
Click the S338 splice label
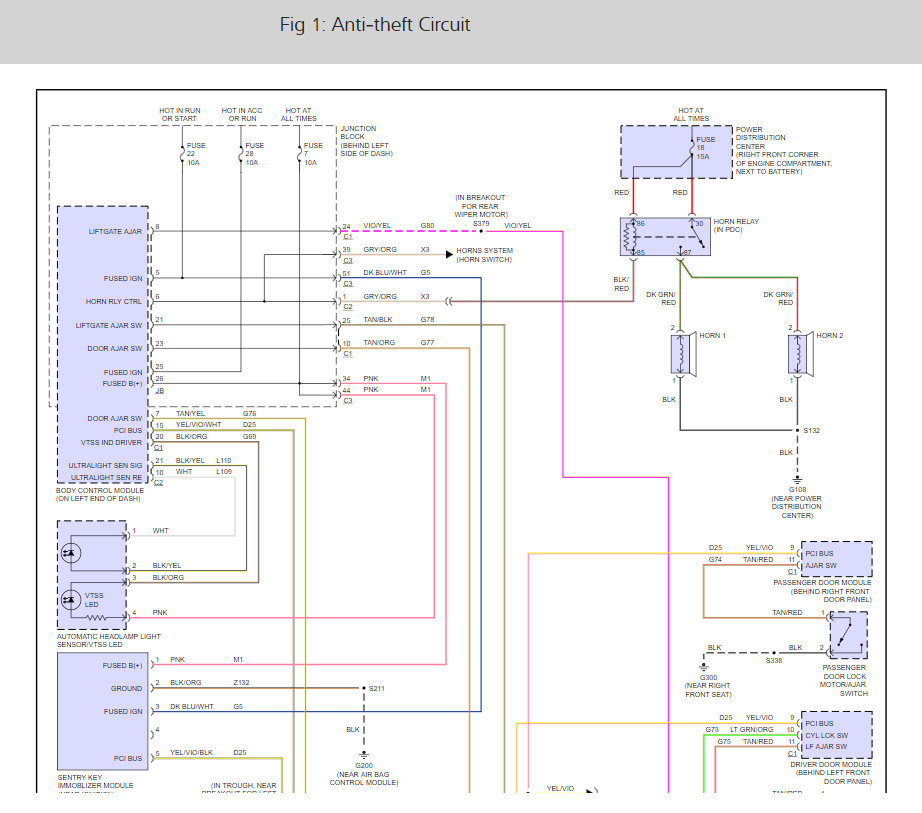774,661
